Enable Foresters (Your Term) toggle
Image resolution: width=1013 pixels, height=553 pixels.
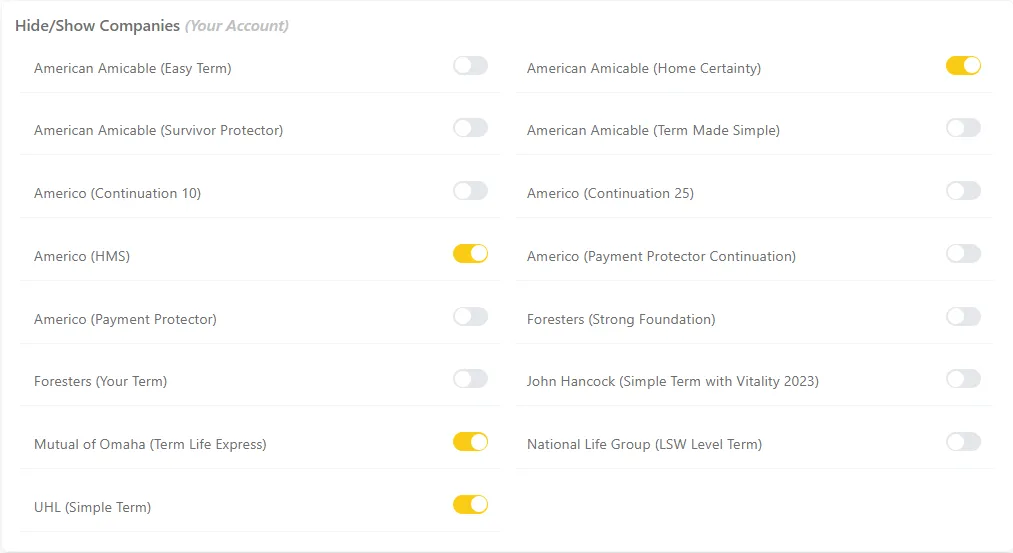click(470, 379)
